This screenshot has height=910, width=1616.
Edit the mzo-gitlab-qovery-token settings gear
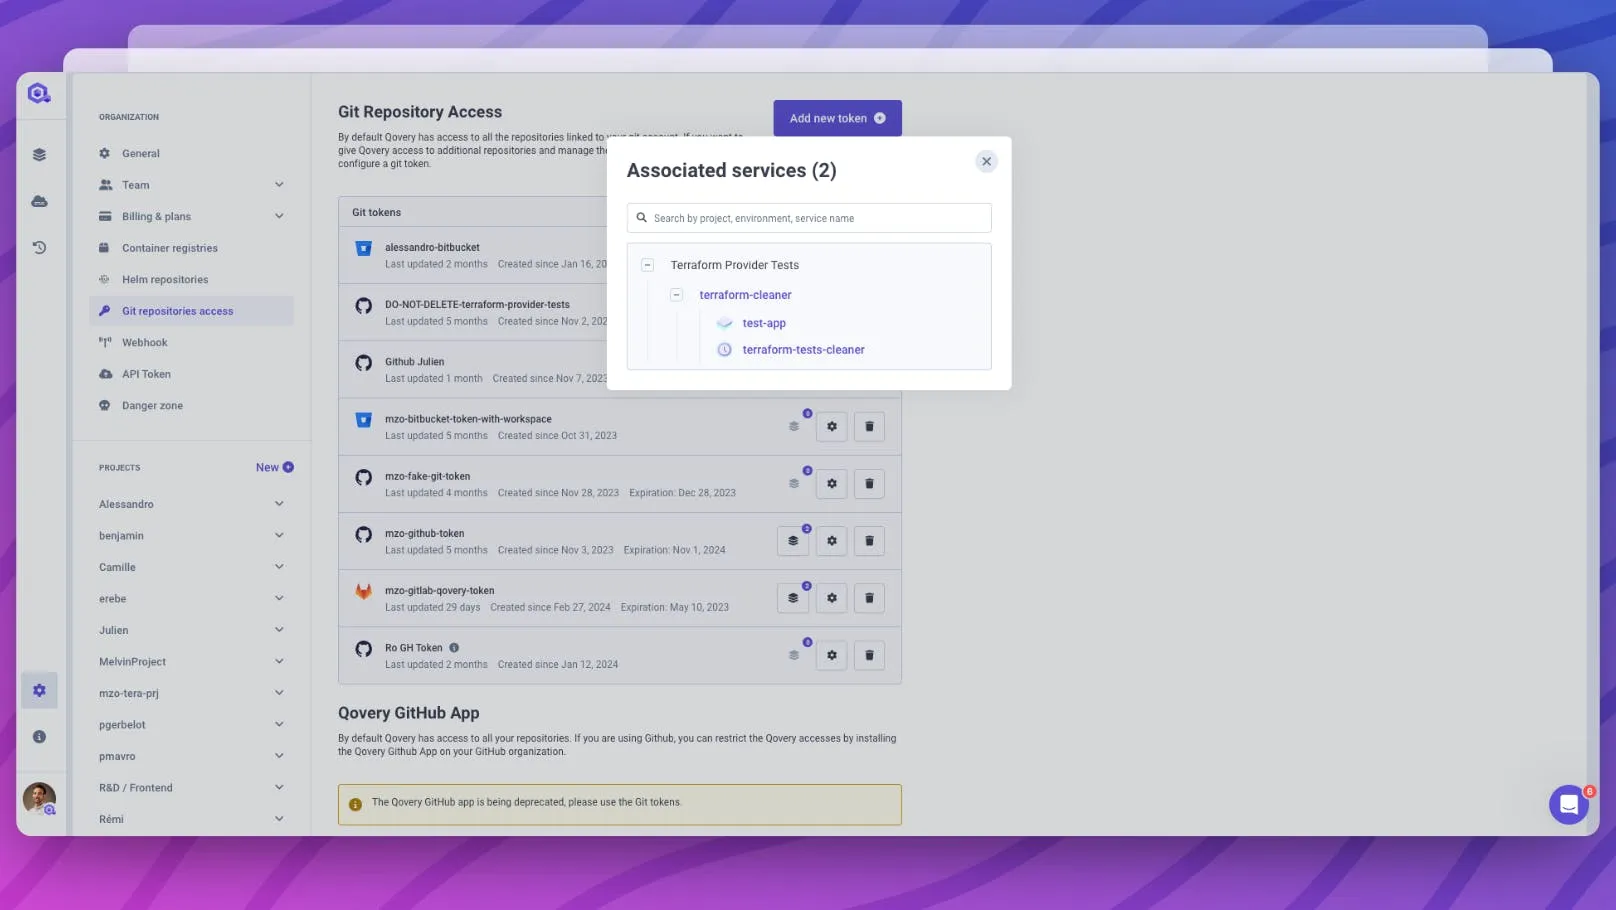831,598
